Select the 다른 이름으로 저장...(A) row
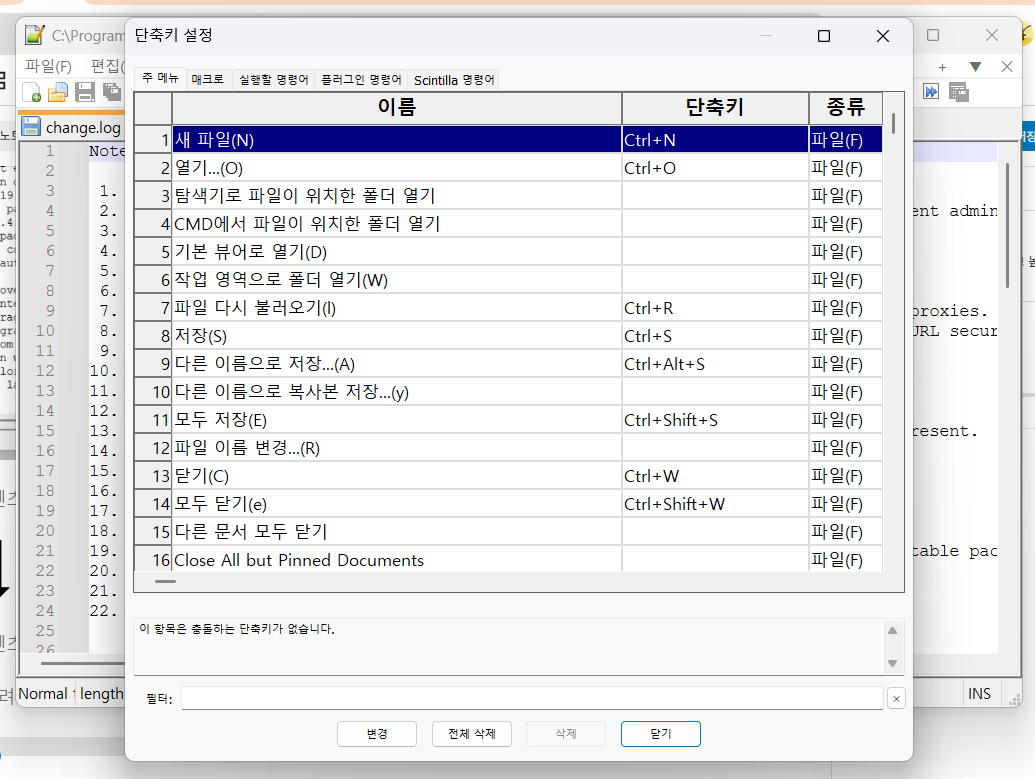1035x779 pixels. click(508, 364)
